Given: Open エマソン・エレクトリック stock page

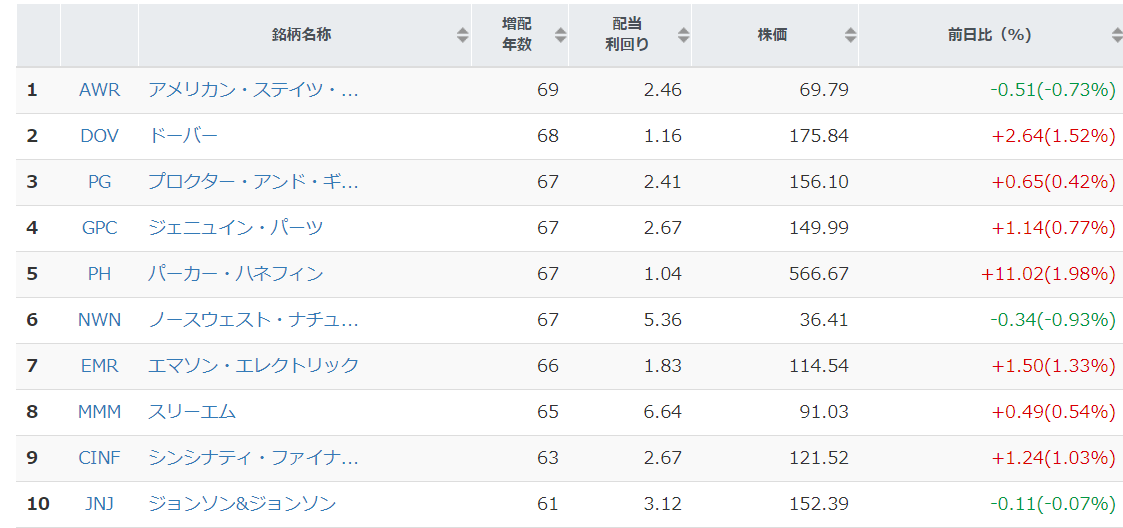Looking at the screenshot, I should click(x=254, y=365).
